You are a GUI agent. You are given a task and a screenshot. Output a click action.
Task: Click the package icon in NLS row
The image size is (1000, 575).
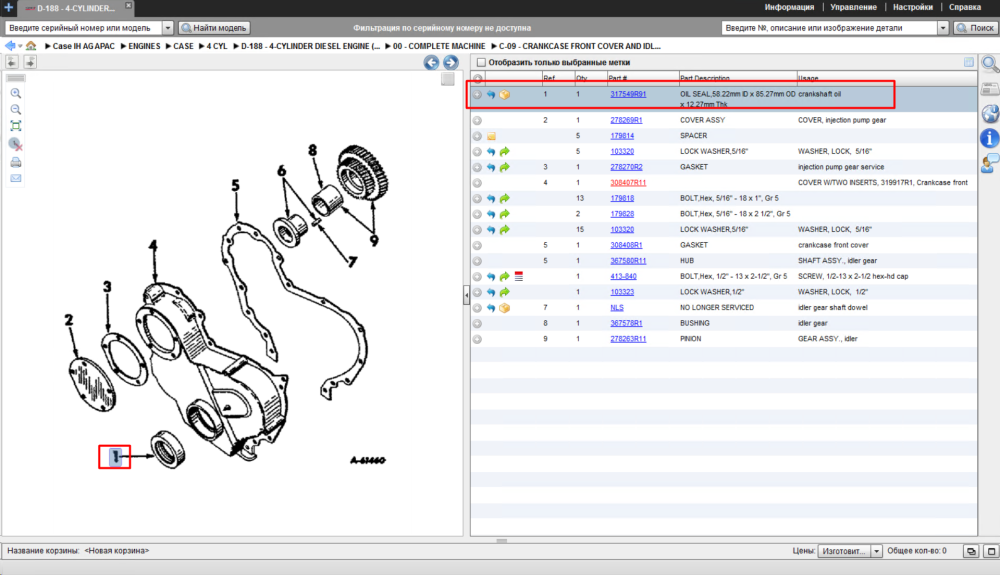click(504, 308)
